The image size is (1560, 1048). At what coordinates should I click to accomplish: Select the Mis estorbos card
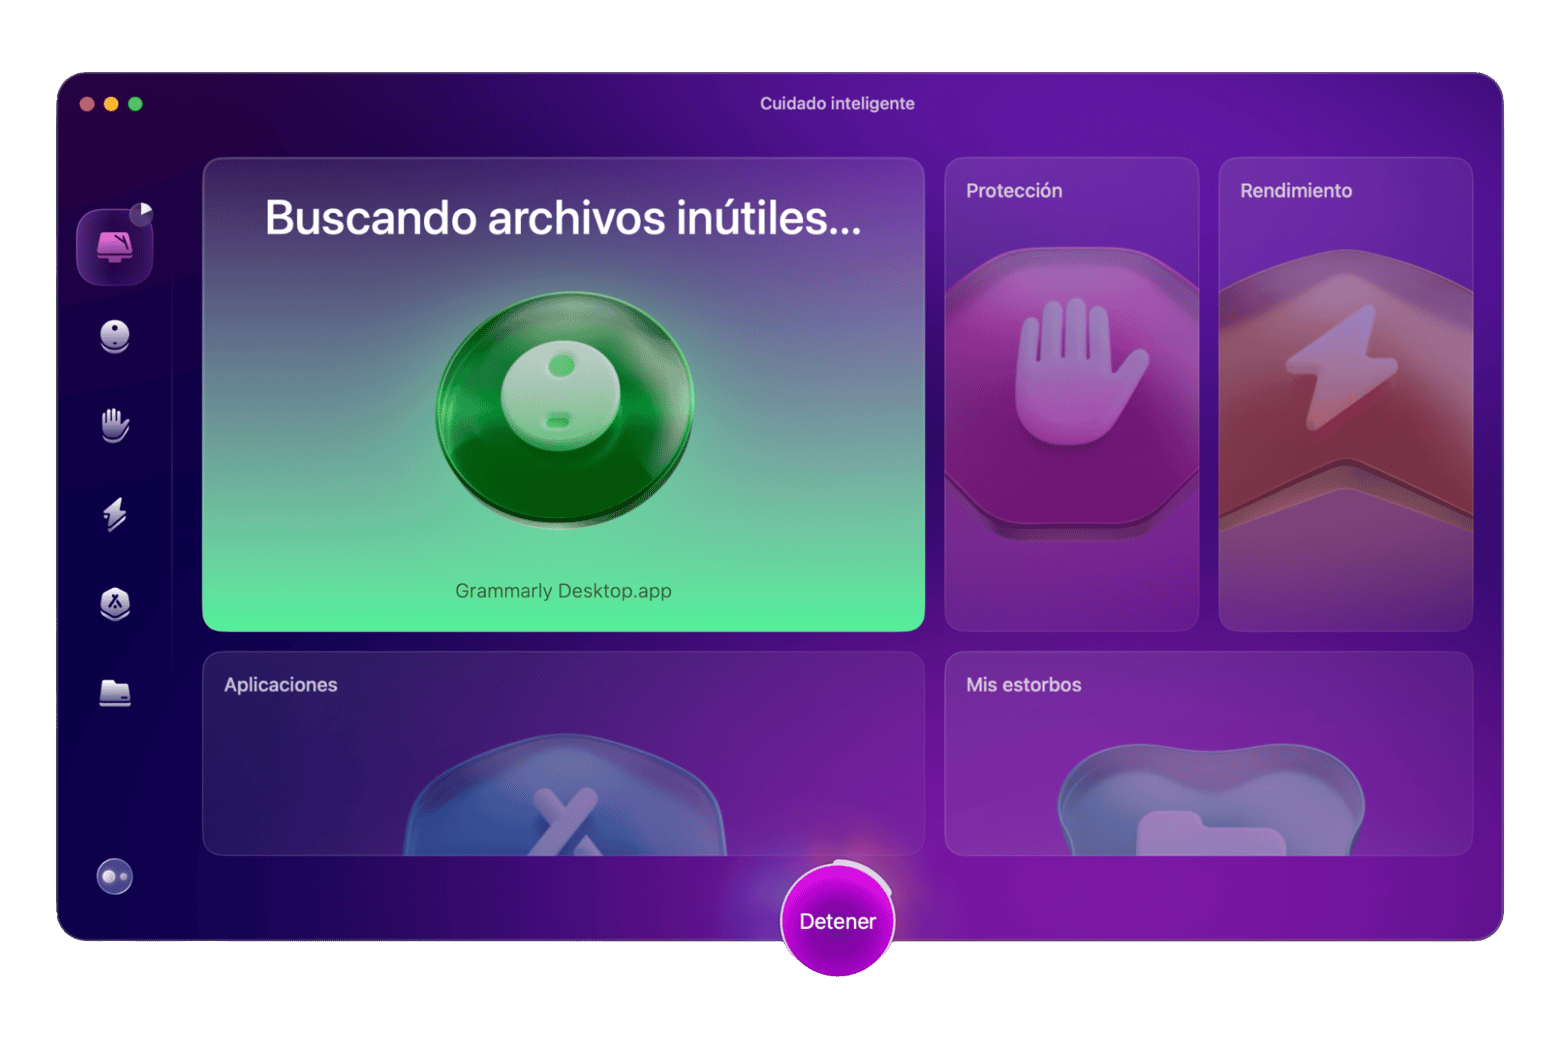[x=1208, y=753]
